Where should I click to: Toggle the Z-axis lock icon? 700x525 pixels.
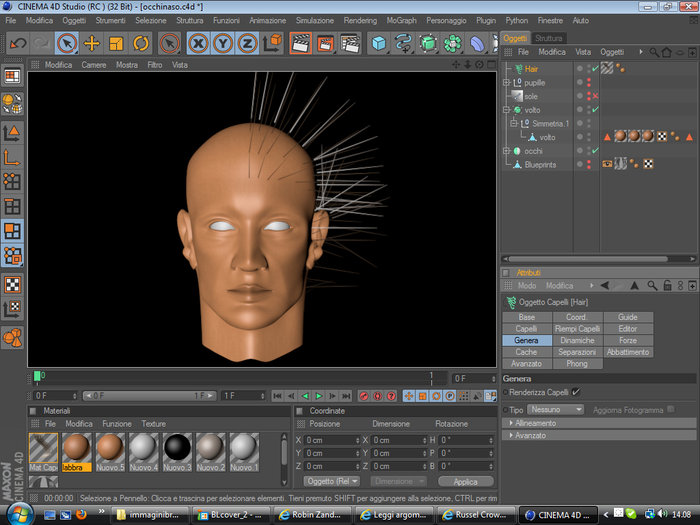click(x=246, y=43)
